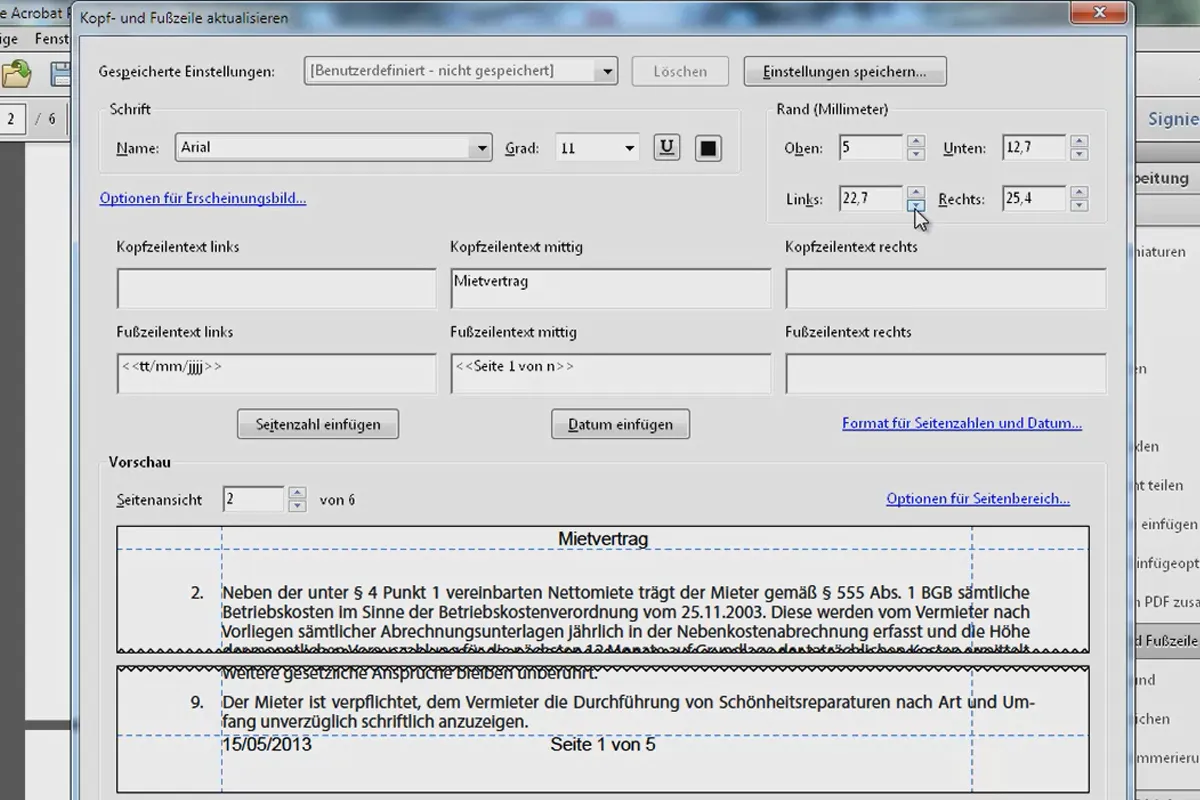Screen dimensions: 1200x800
Task: Click Acrobat page number field showing 2
Action: [x=11, y=119]
